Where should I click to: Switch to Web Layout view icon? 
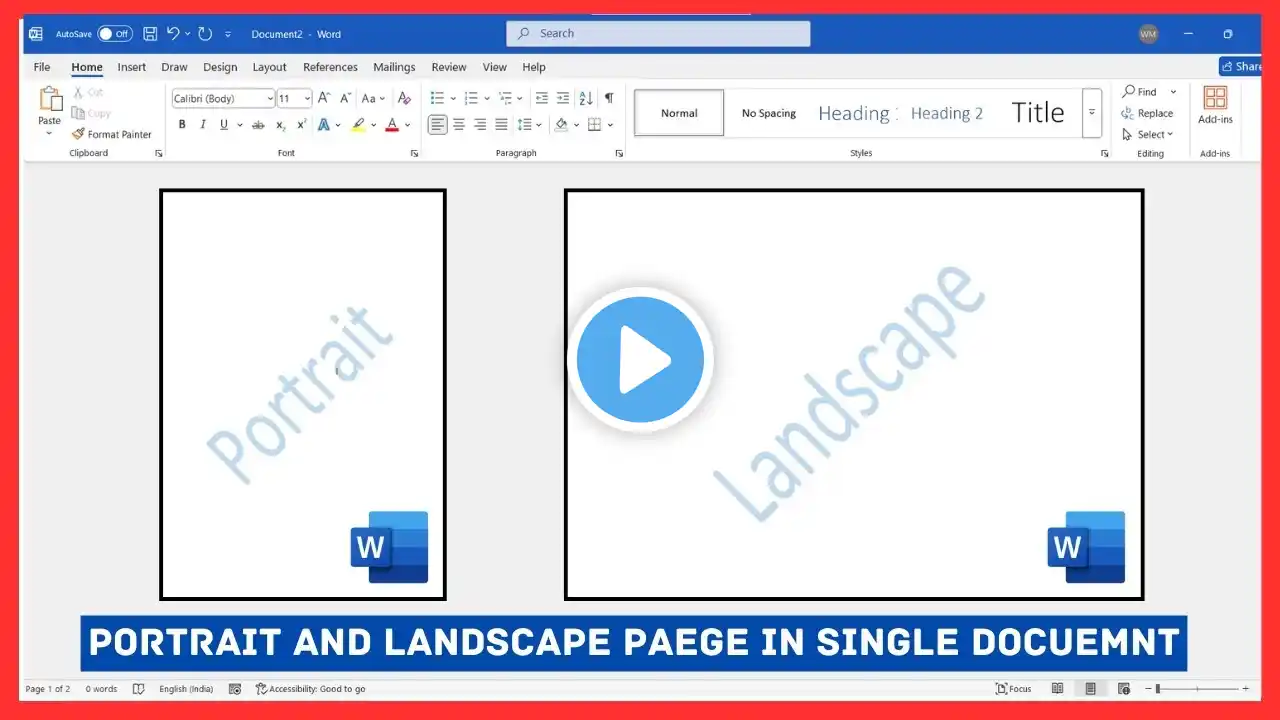point(1124,689)
